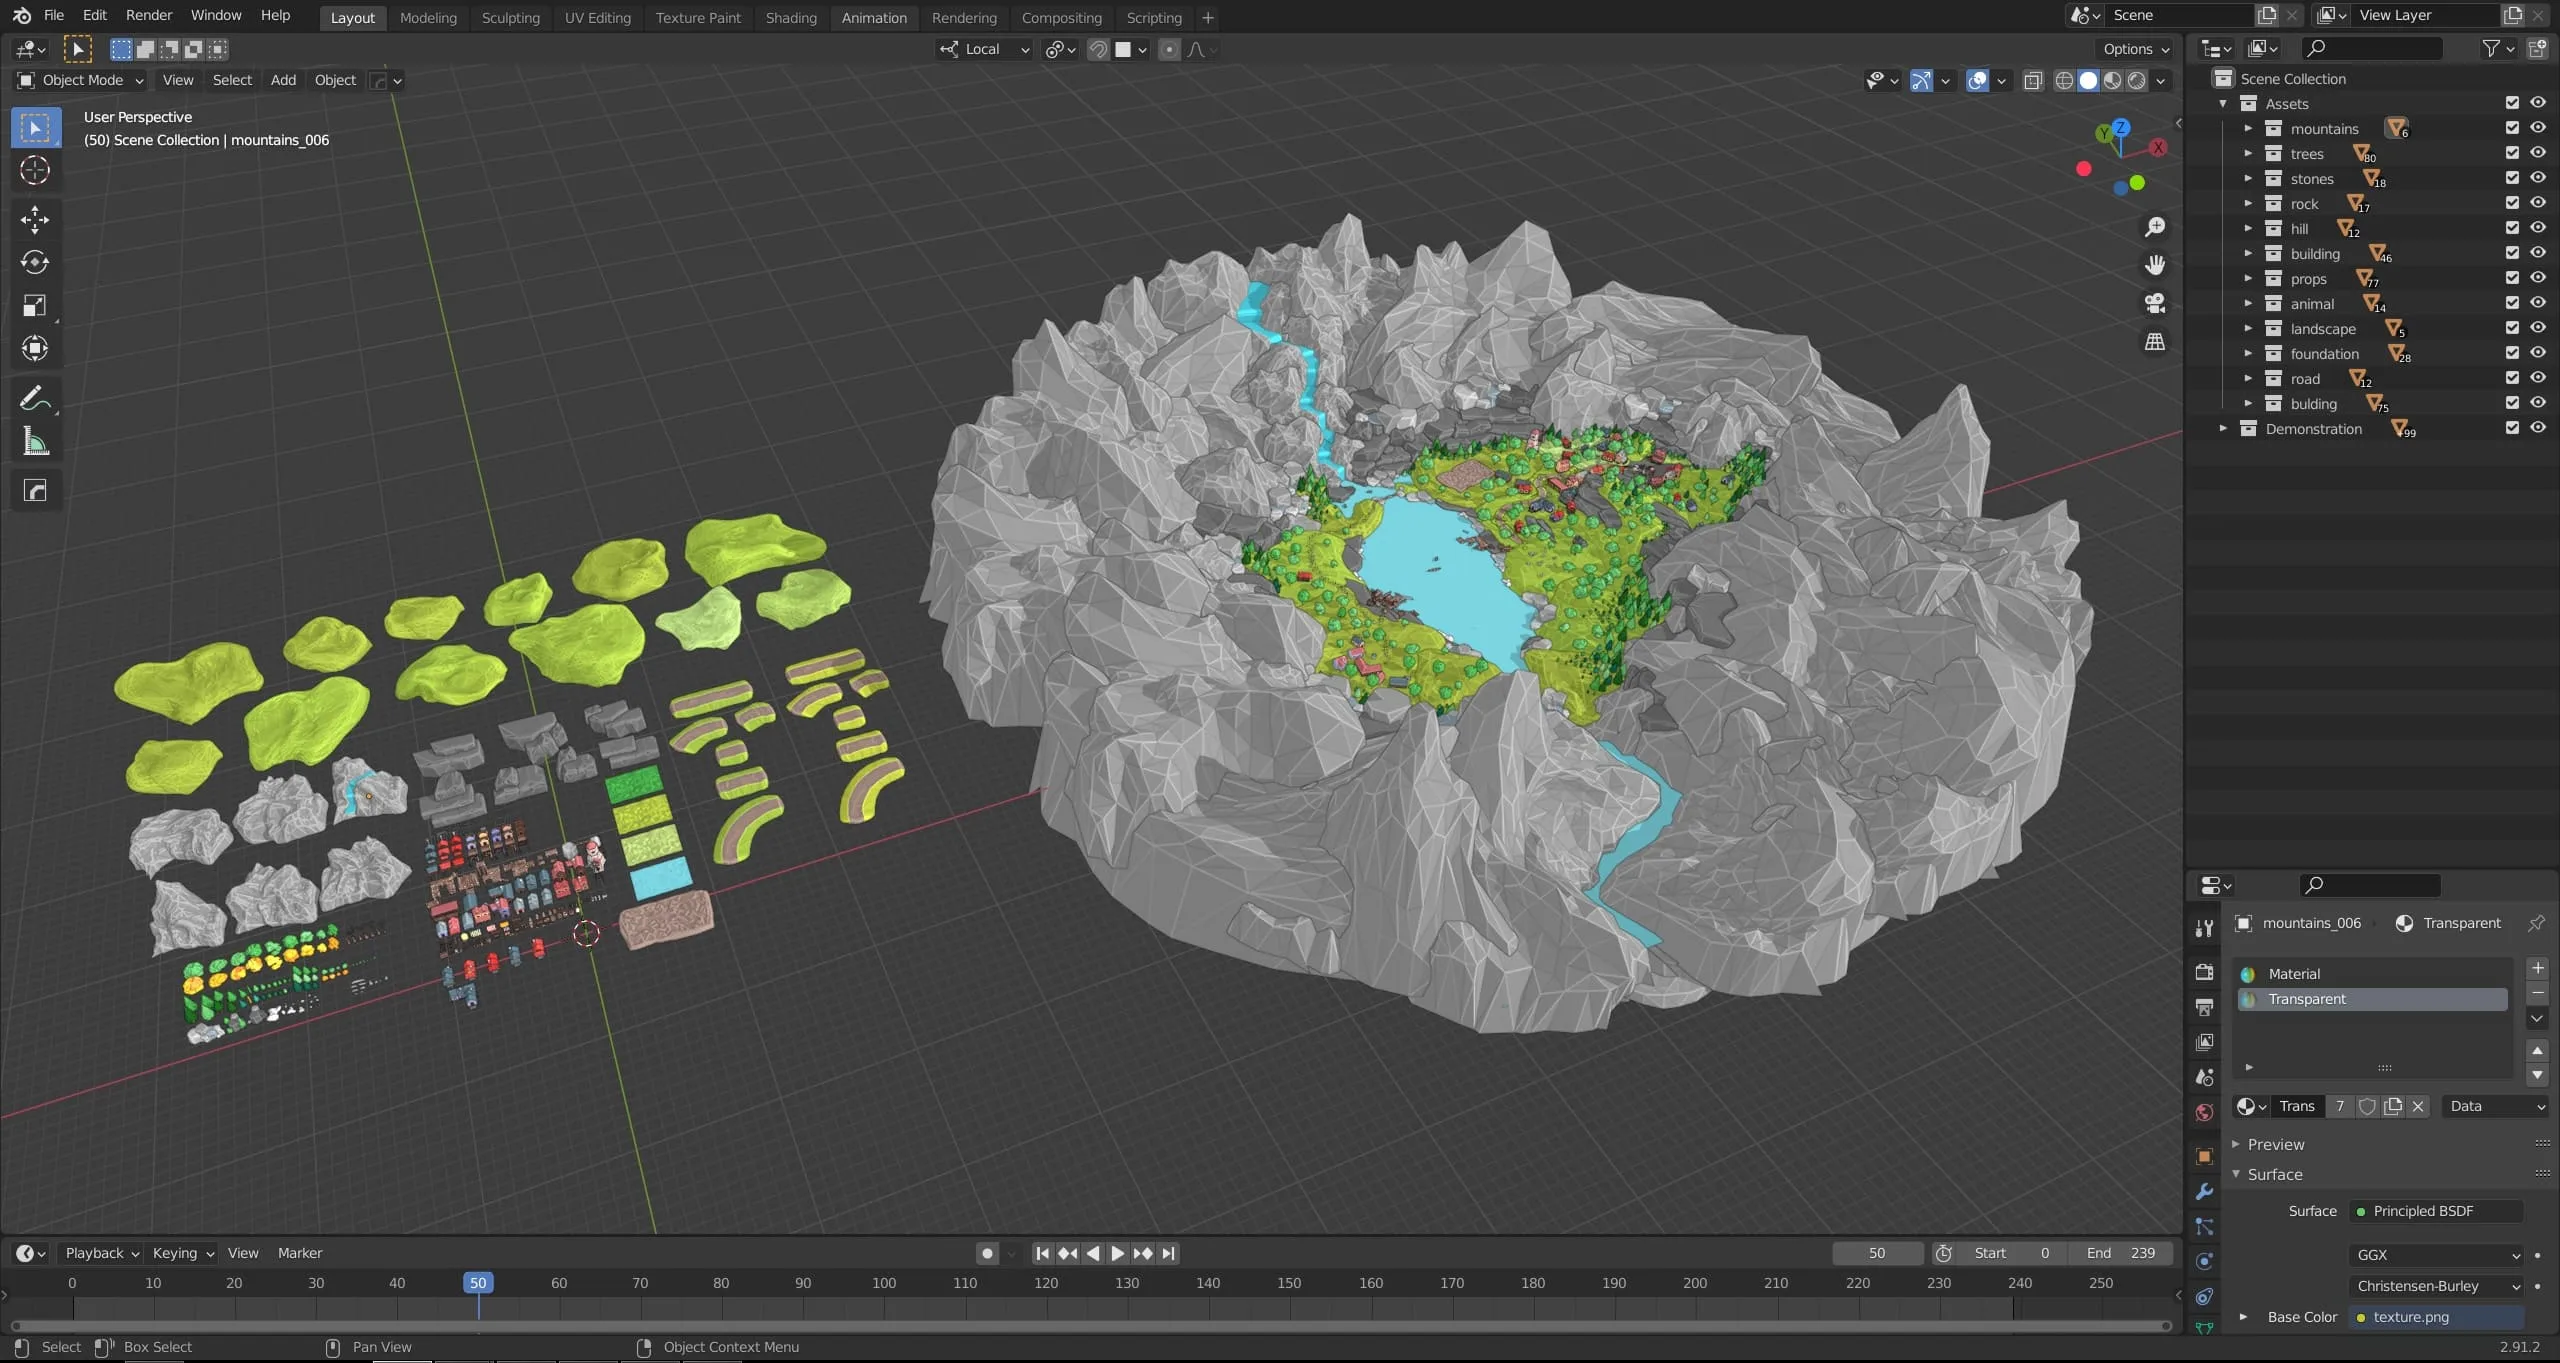Open the Output properties tab
The image size is (2560, 1363).
2204,1007
